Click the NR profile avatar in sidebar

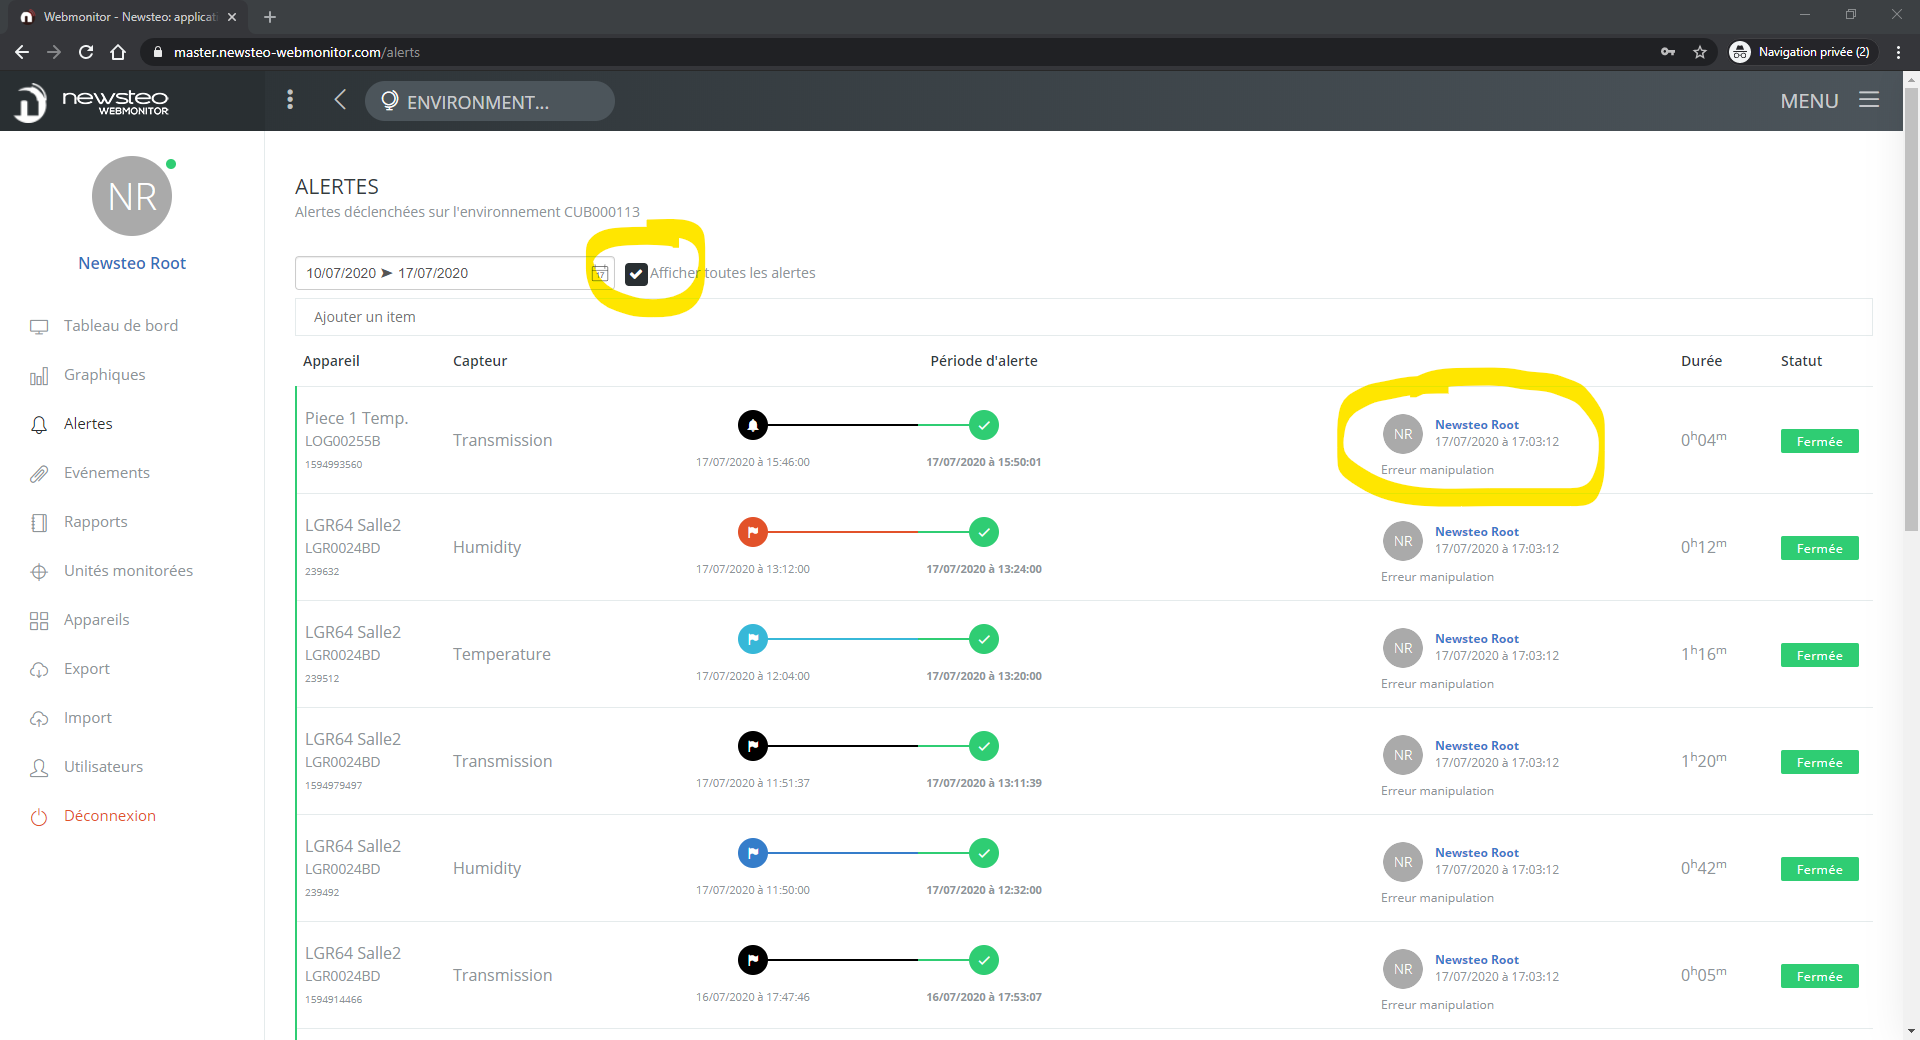(x=132, y=196)
